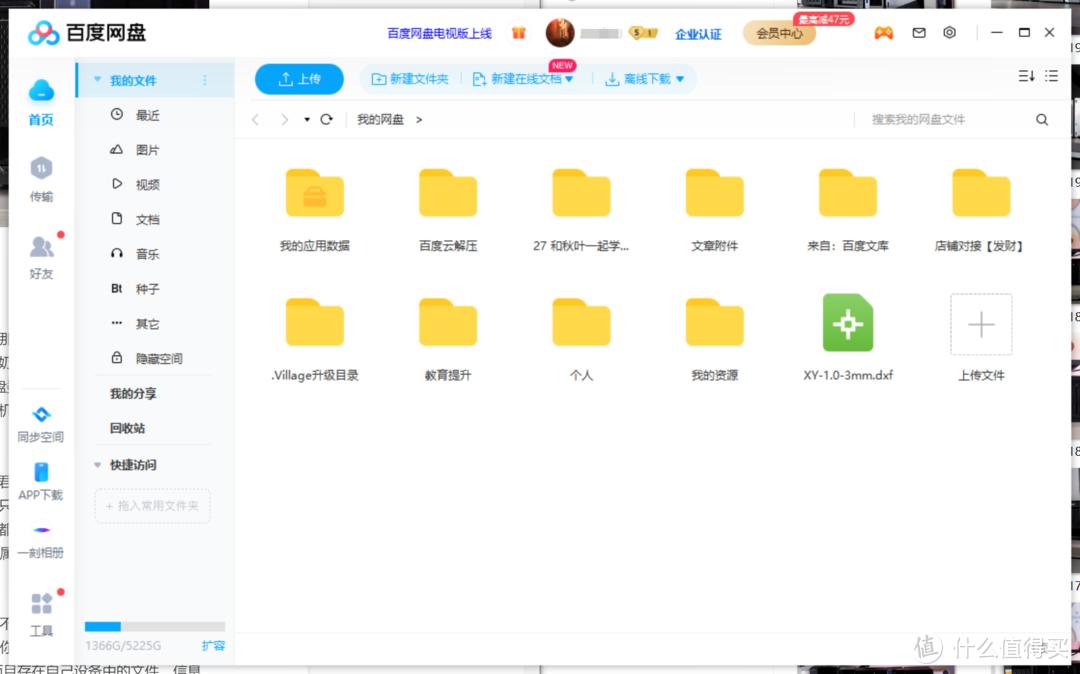Open the message envelope icon
The width and height of the screenshot is (1080, 674).
919,32
